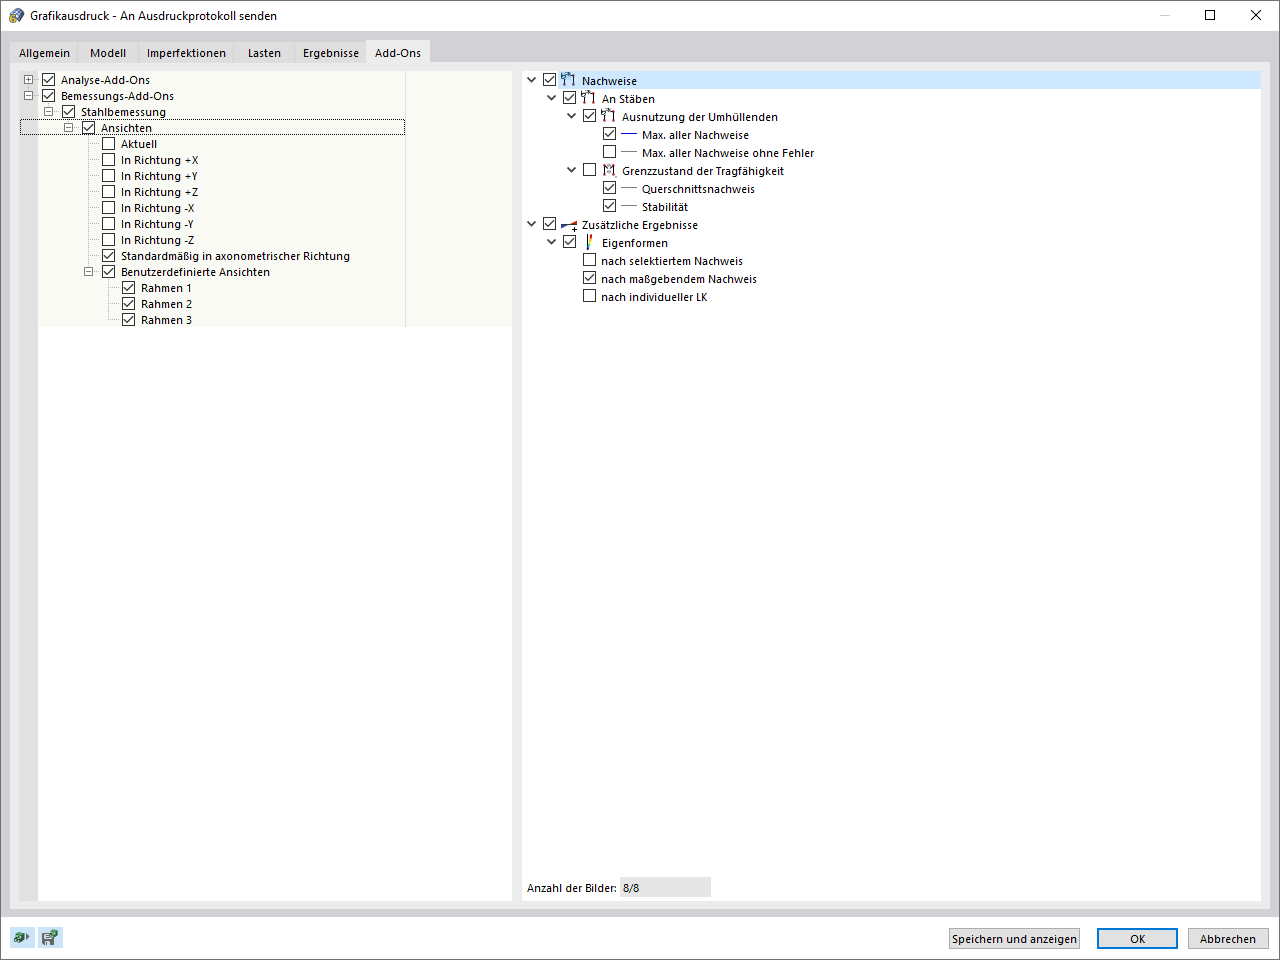Open the Lasten tab

(x=264, y=53)
